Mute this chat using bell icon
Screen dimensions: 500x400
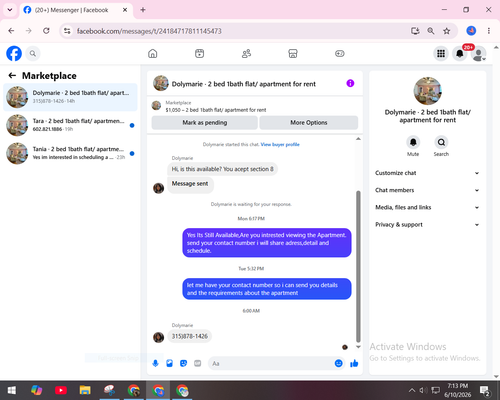tap(413, 142)
